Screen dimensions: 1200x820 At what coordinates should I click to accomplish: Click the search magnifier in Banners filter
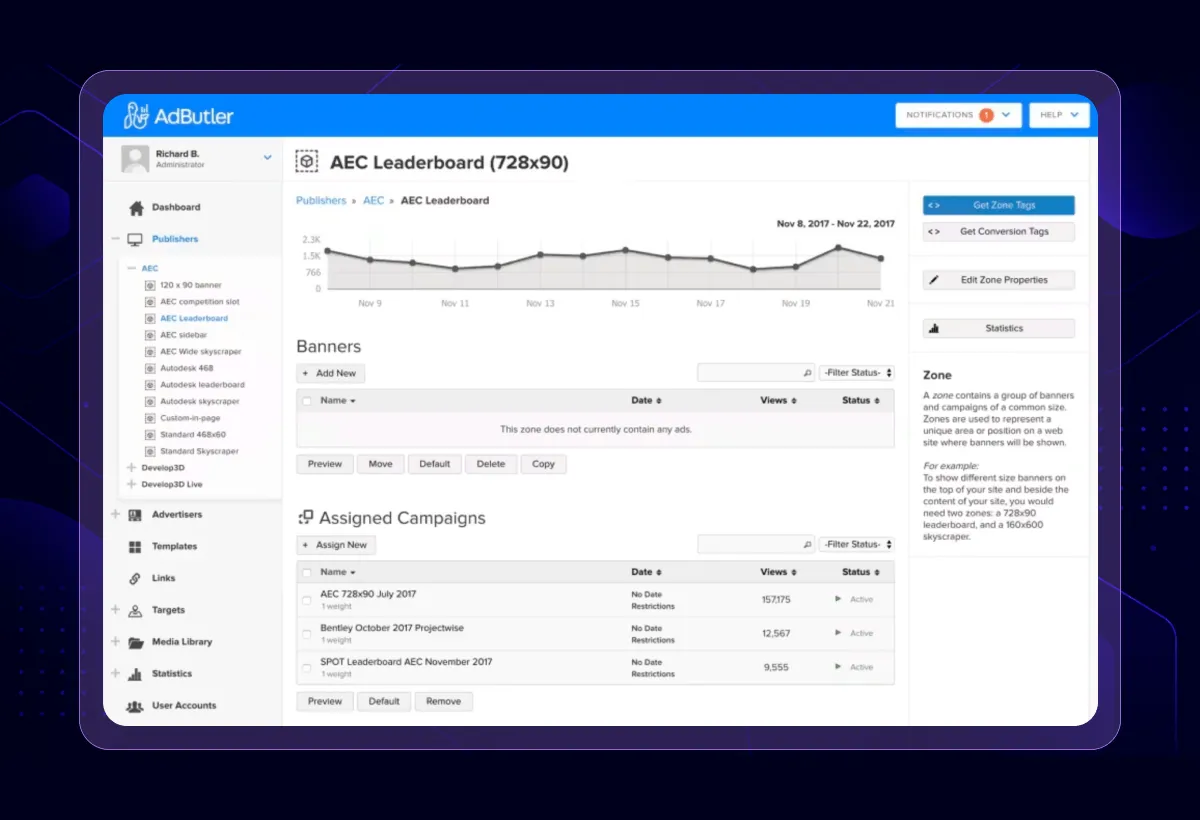tap(808, 373)
